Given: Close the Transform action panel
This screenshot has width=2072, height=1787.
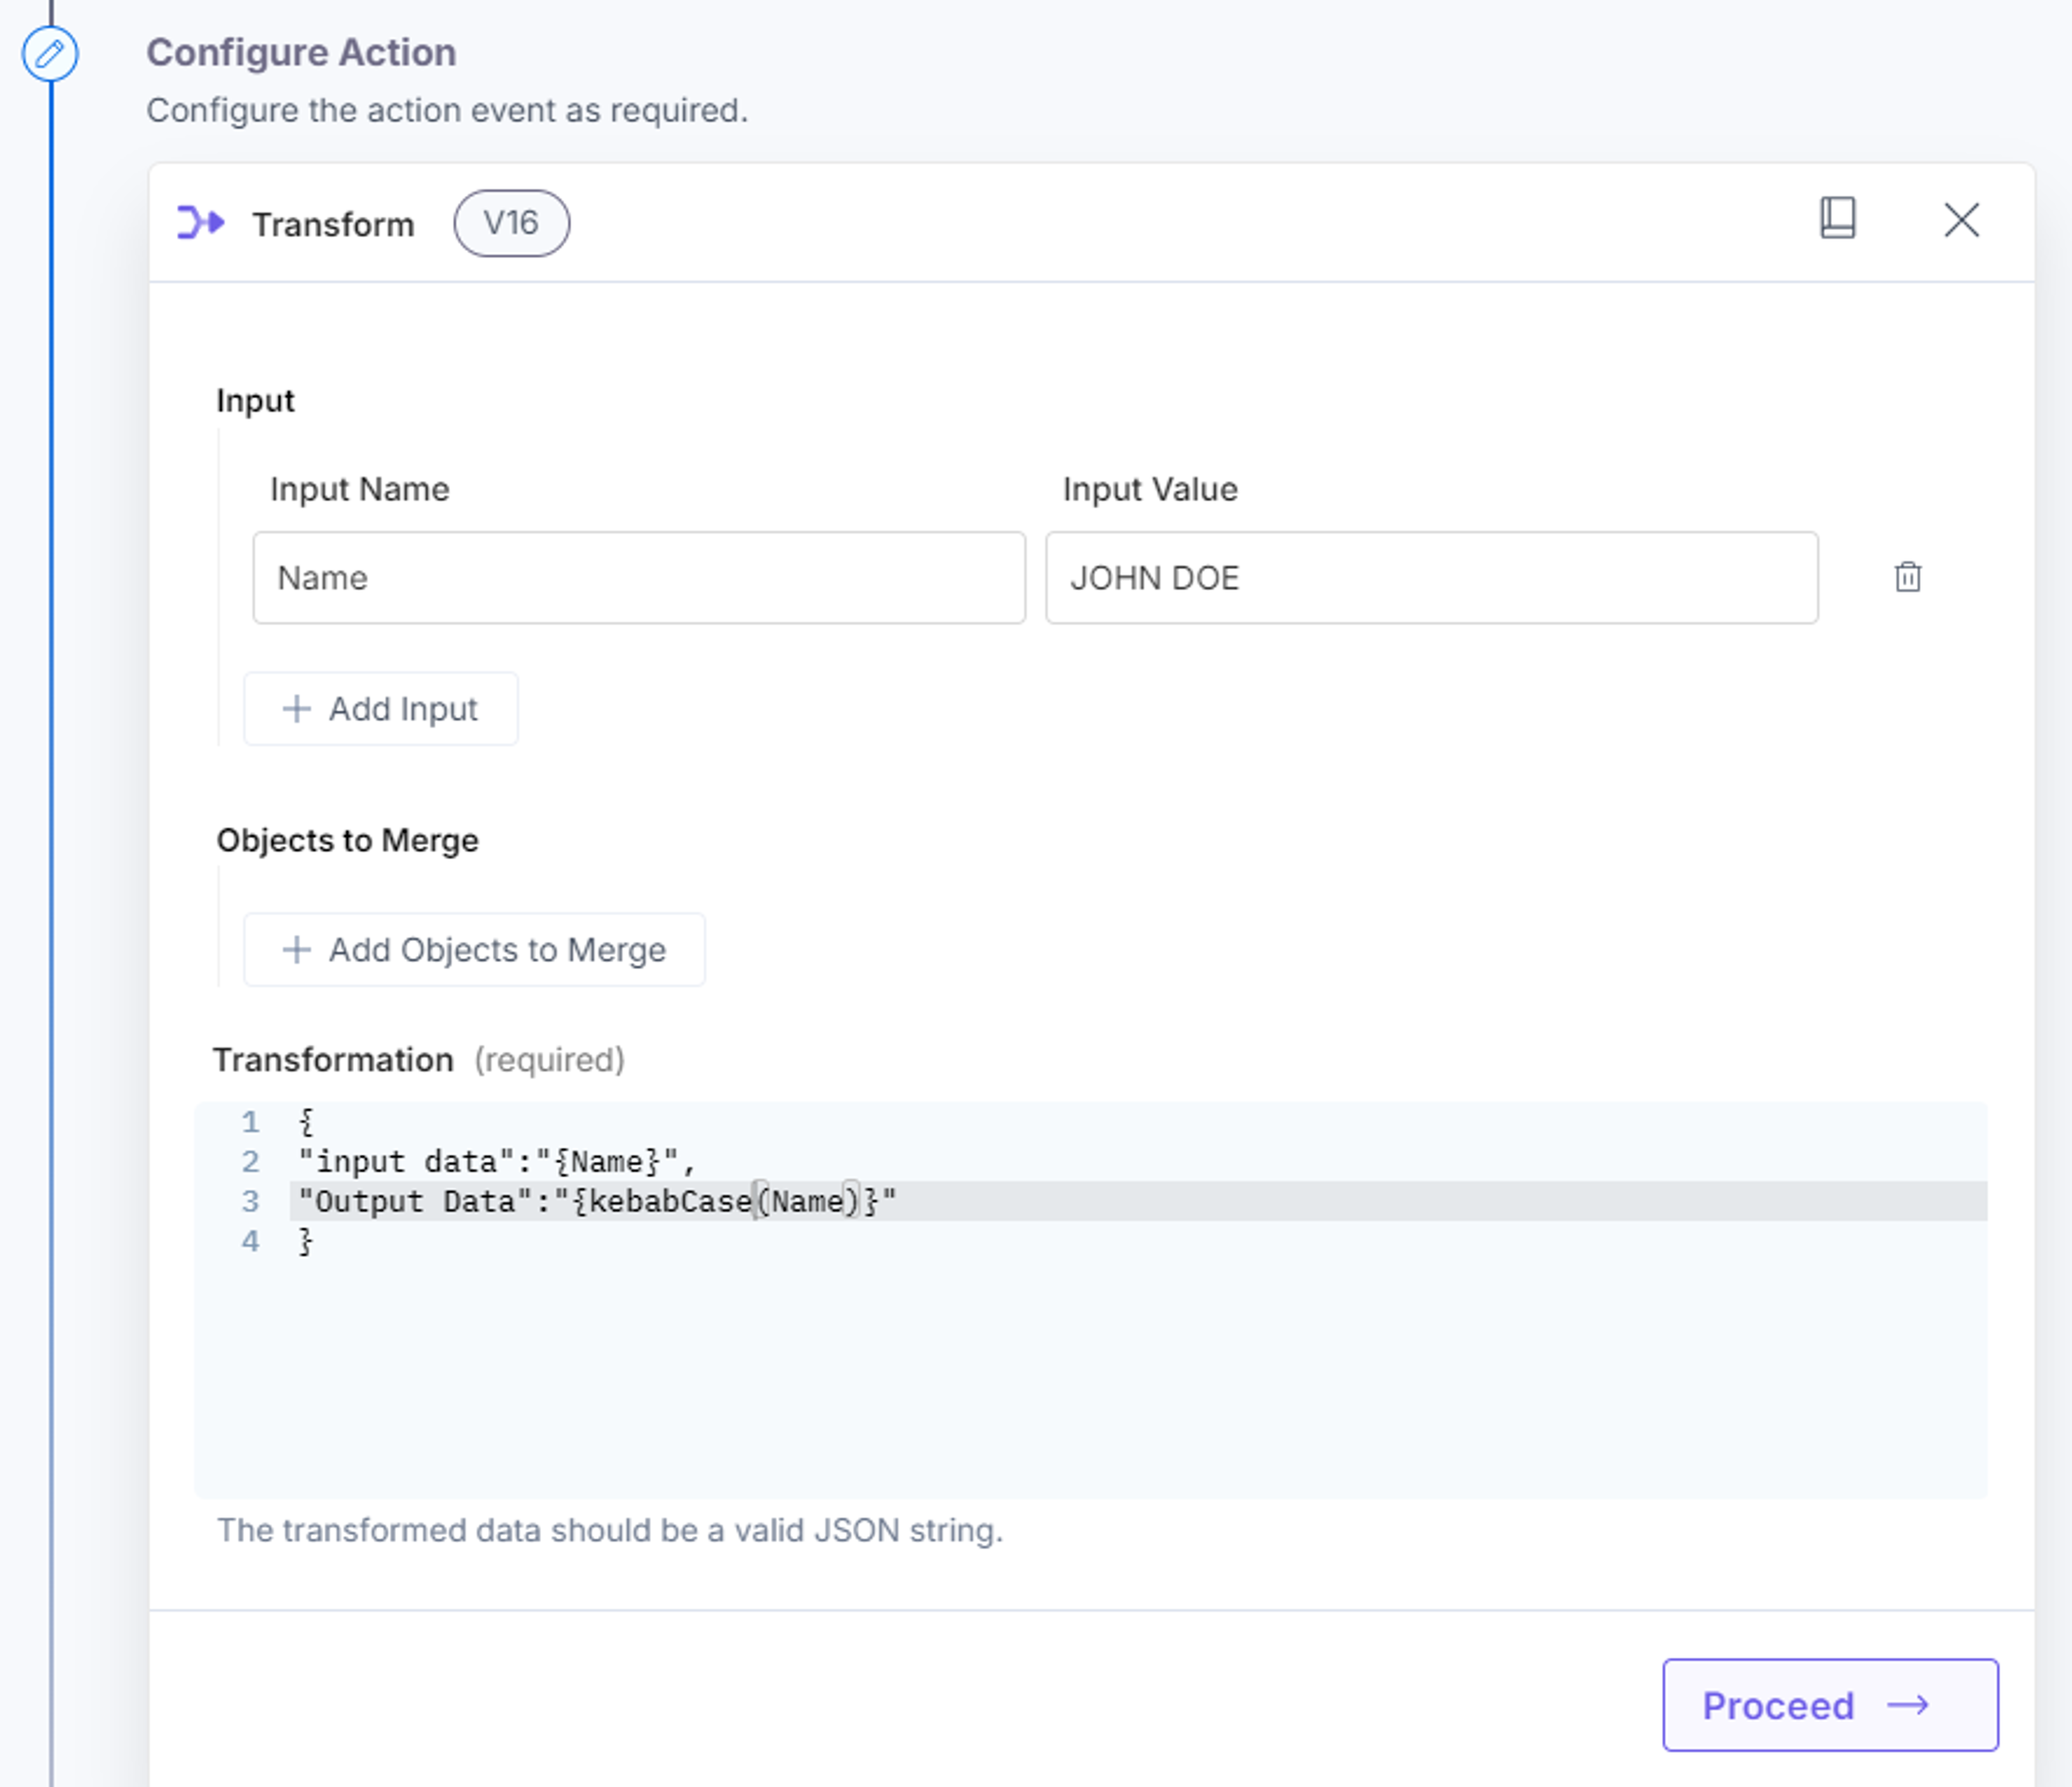Looking at the screenshot, I should [x=1961, y=220].
